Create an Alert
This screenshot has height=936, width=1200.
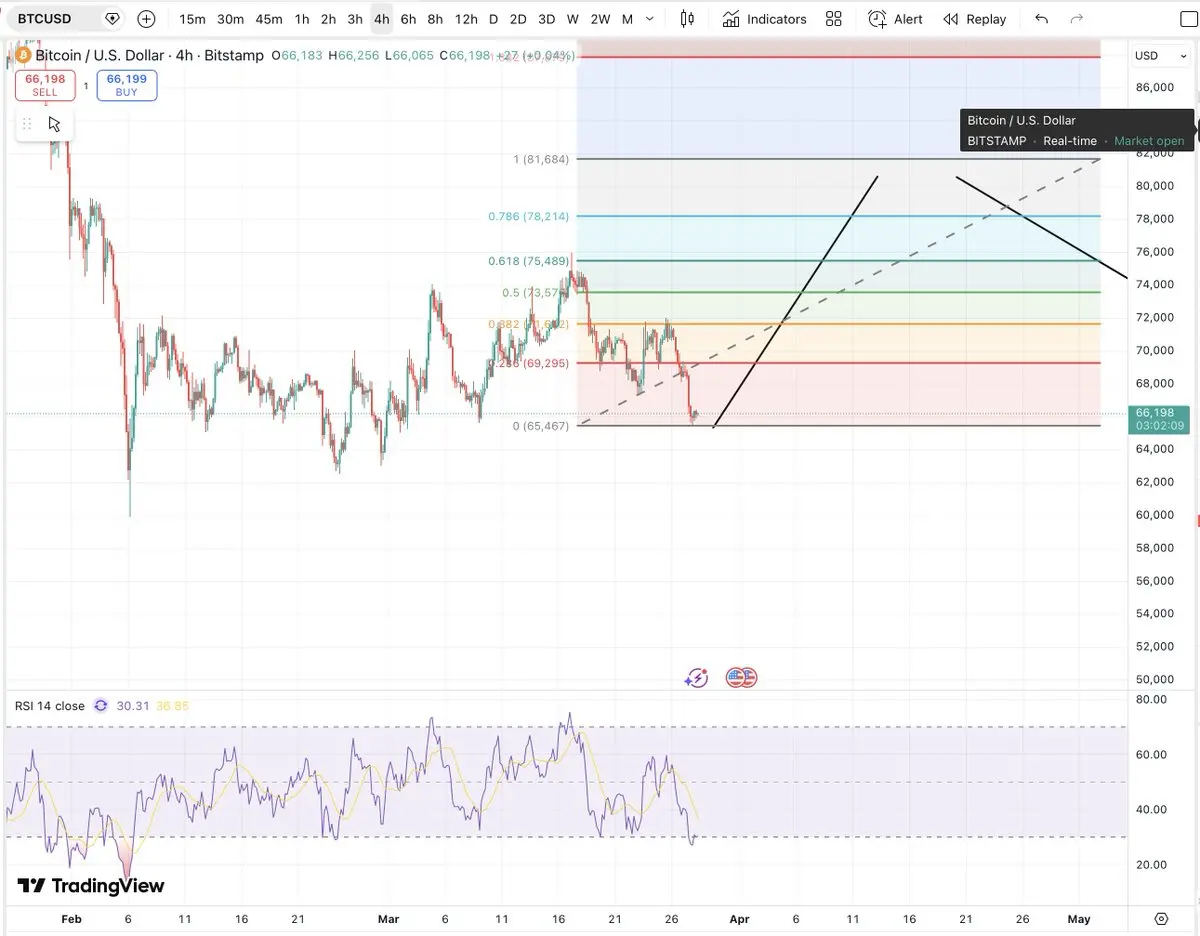point(895,19)
